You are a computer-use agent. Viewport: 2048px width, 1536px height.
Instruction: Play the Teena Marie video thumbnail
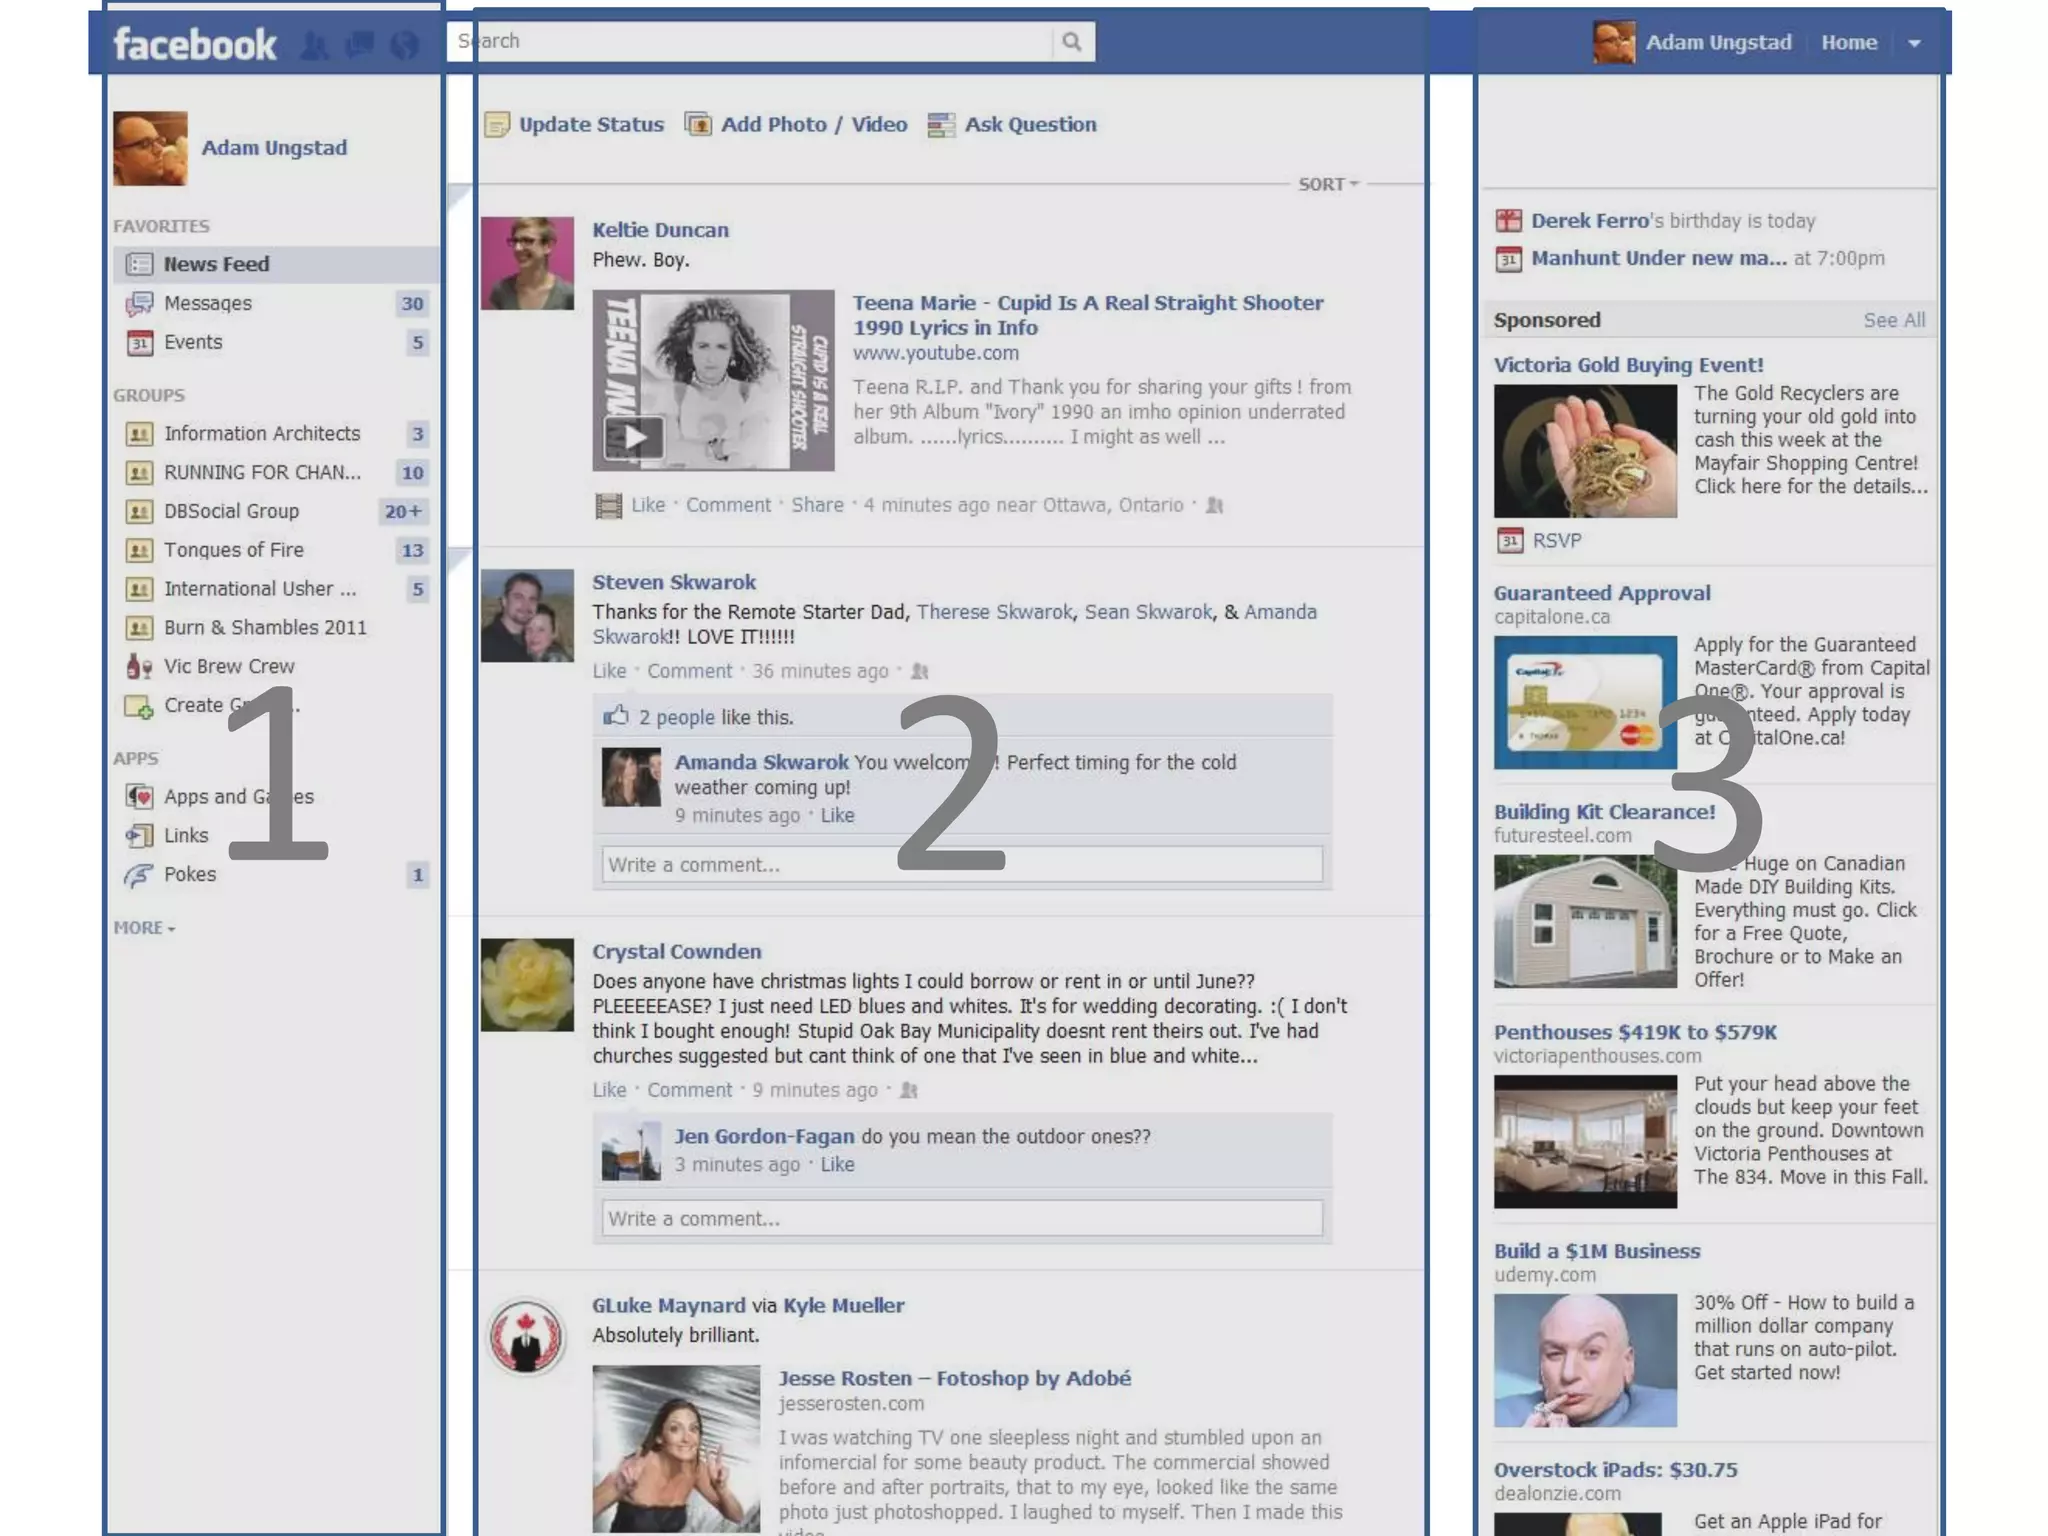click(634, 437)
